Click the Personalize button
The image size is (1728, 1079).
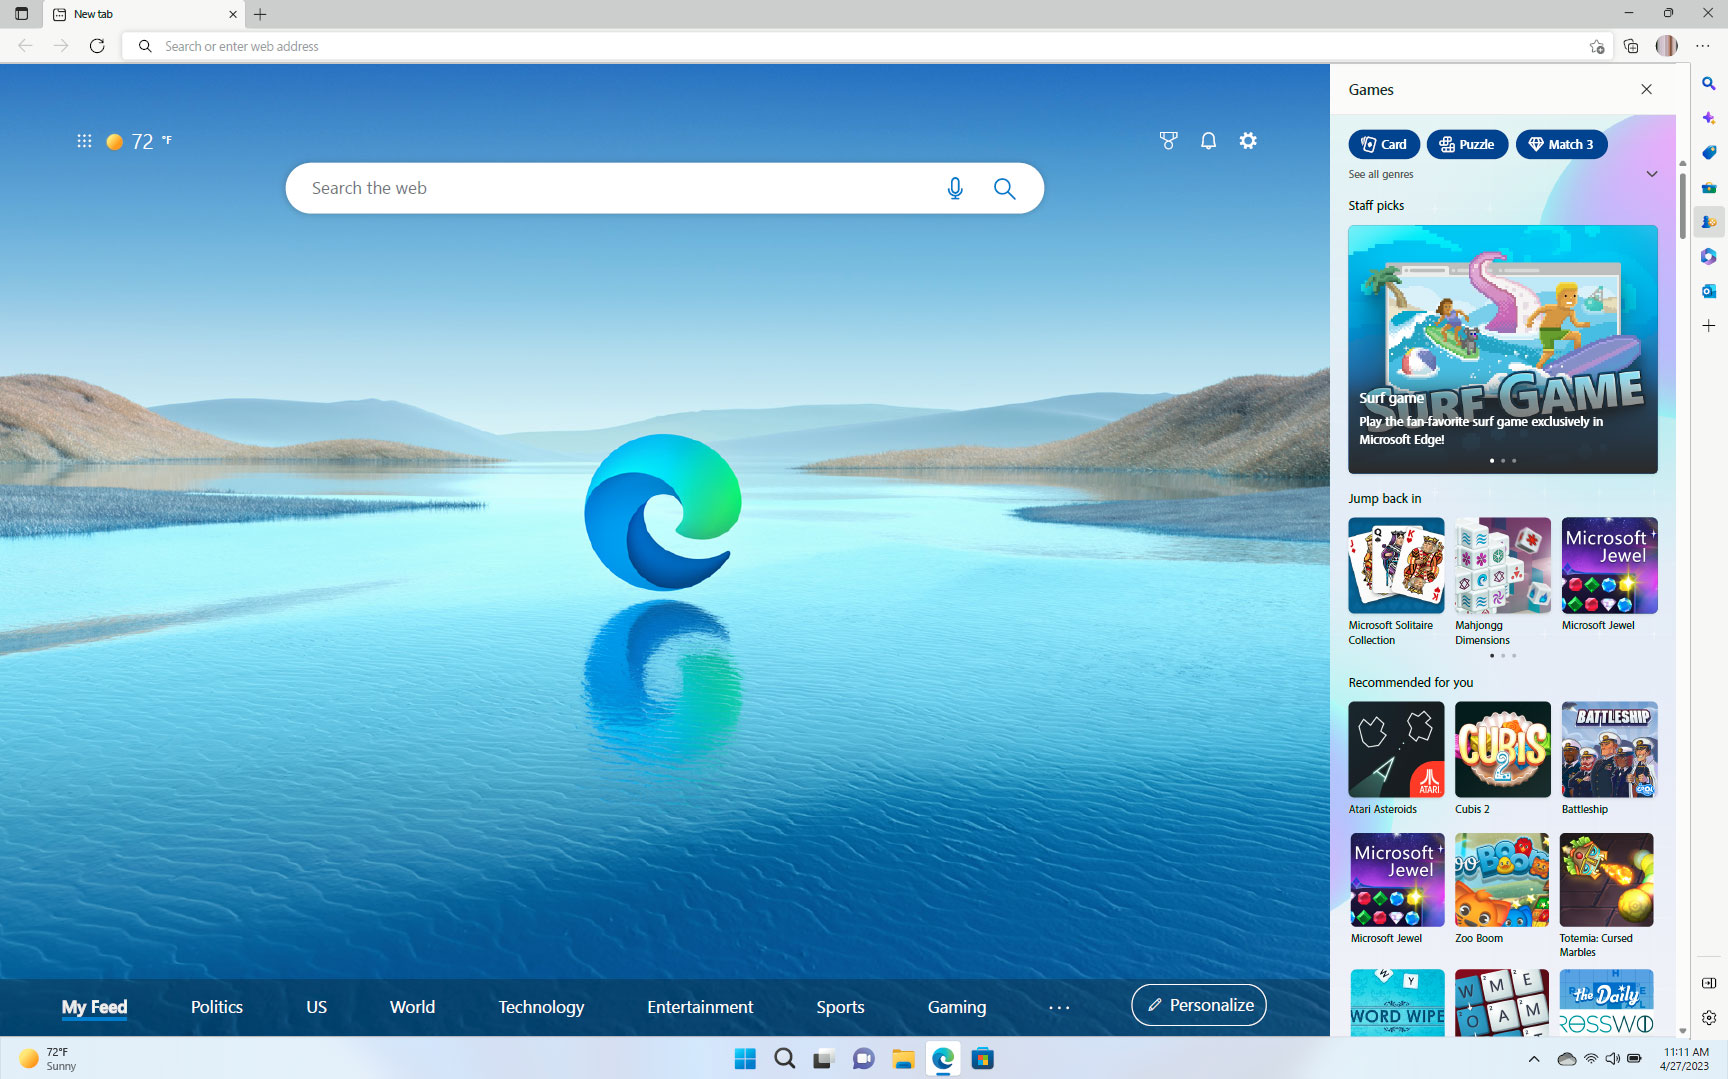click(x=1198, y=1005)
